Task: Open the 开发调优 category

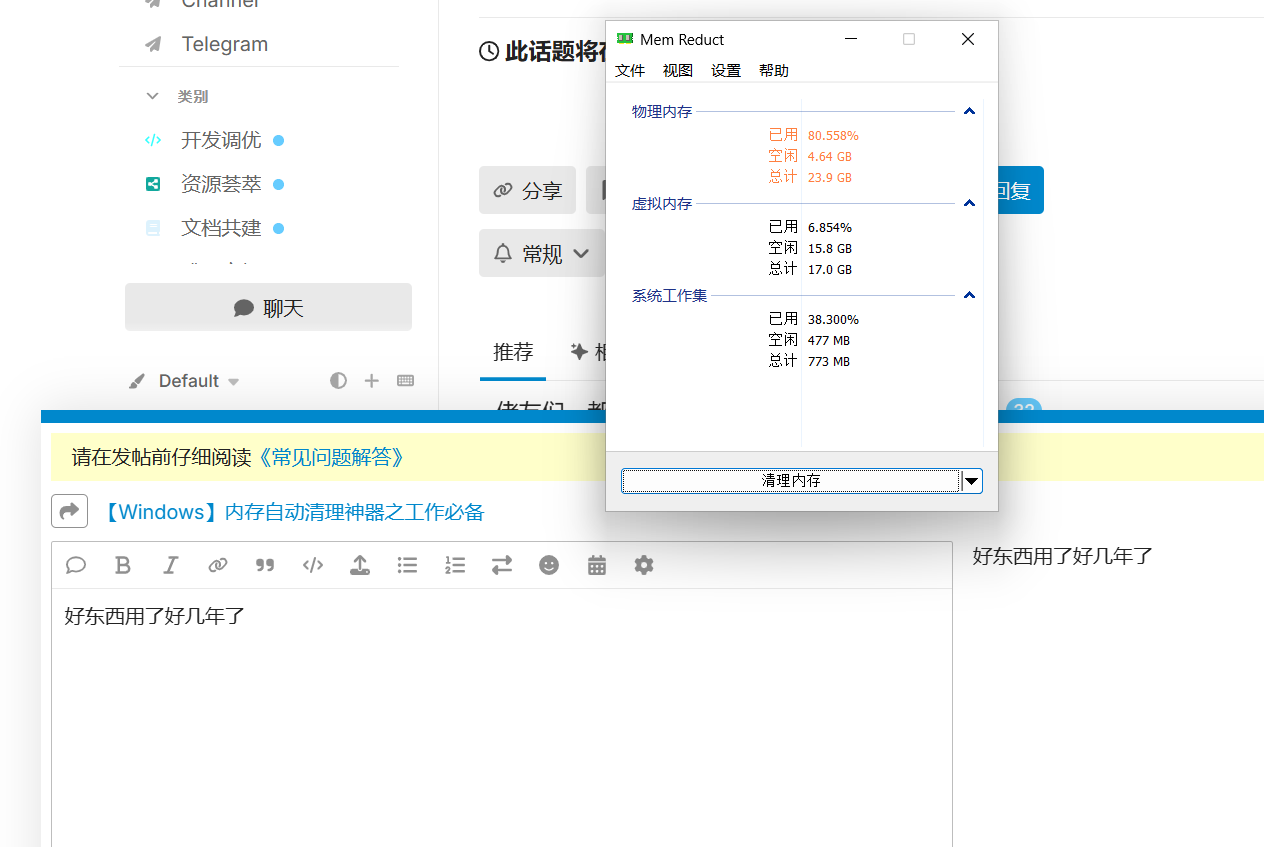Action: pos(221,140)
